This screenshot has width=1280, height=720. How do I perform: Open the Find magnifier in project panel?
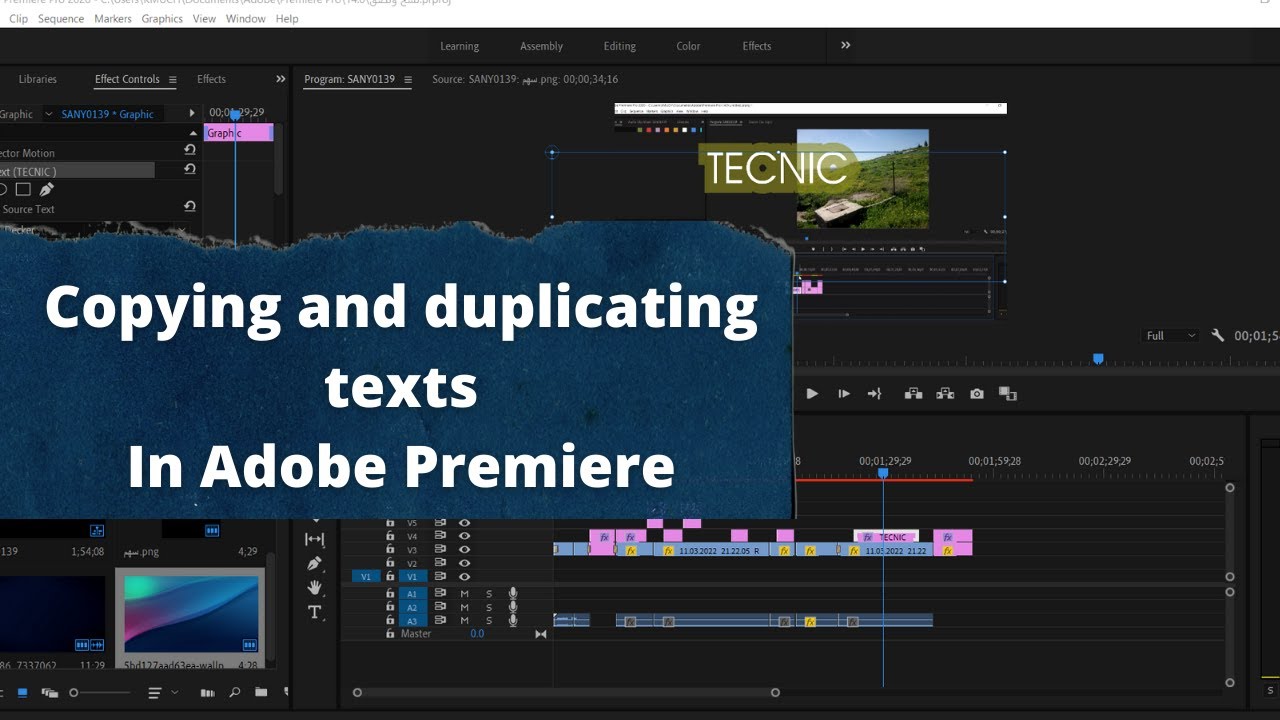(x=234, y=692)
